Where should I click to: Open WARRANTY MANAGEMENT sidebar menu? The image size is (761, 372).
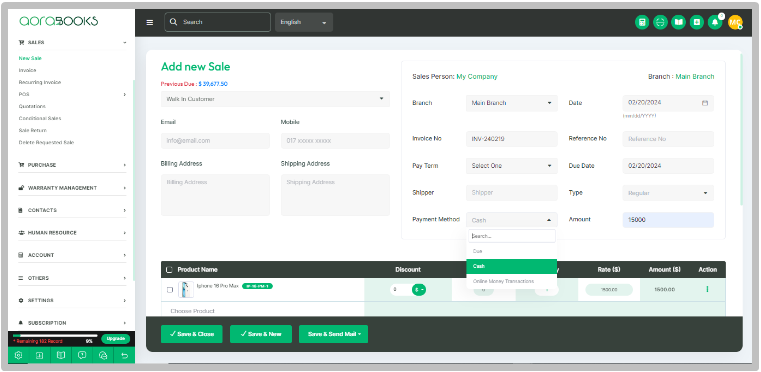72,188
